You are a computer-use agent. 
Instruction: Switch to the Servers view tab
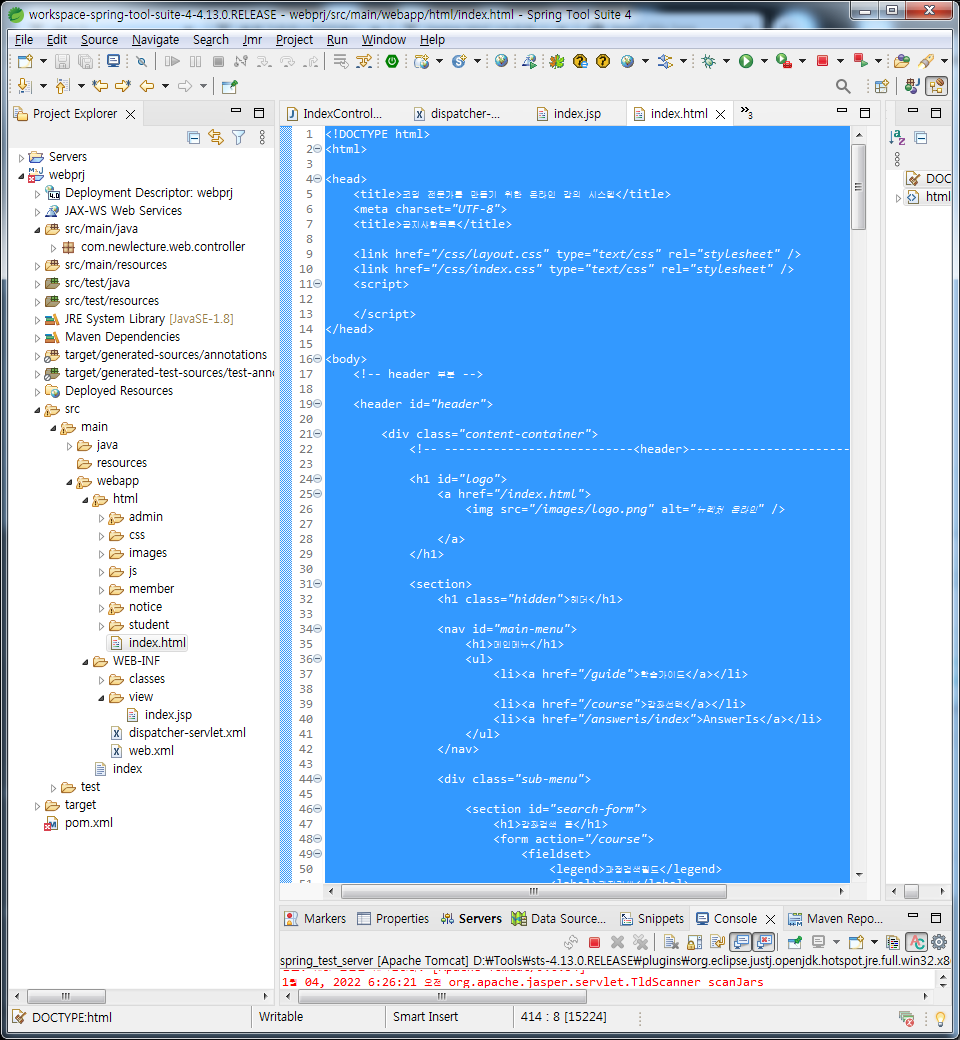pos(471,919)
